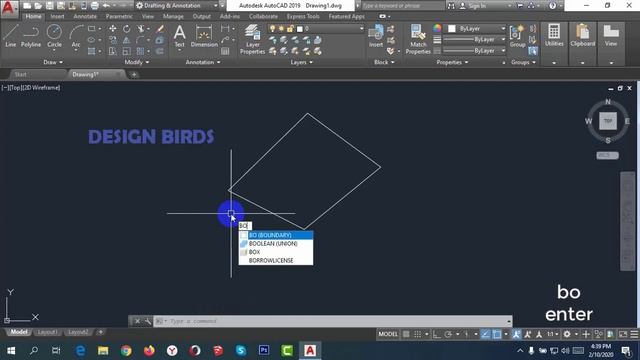Click the object color wheel swatch
The width and height of the screenshot is (640, 360).
pyautogui.click(x=437, y=28)
